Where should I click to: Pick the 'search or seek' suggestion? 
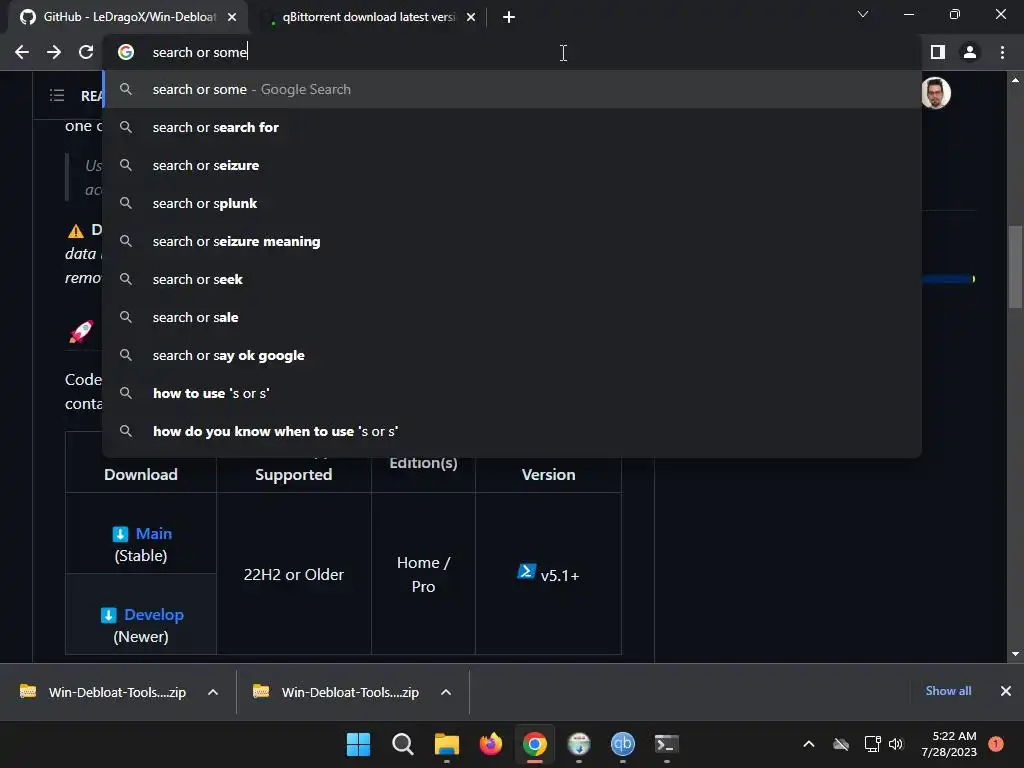(x=512, y=279)
